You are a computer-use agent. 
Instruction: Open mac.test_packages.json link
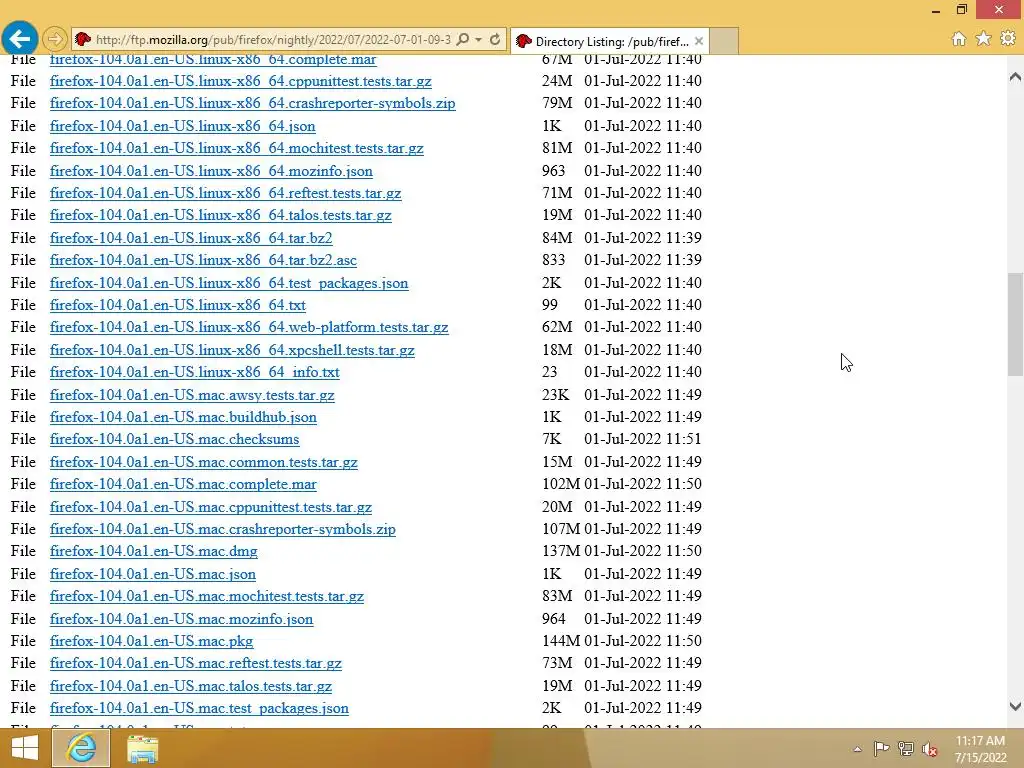point(199,709)
